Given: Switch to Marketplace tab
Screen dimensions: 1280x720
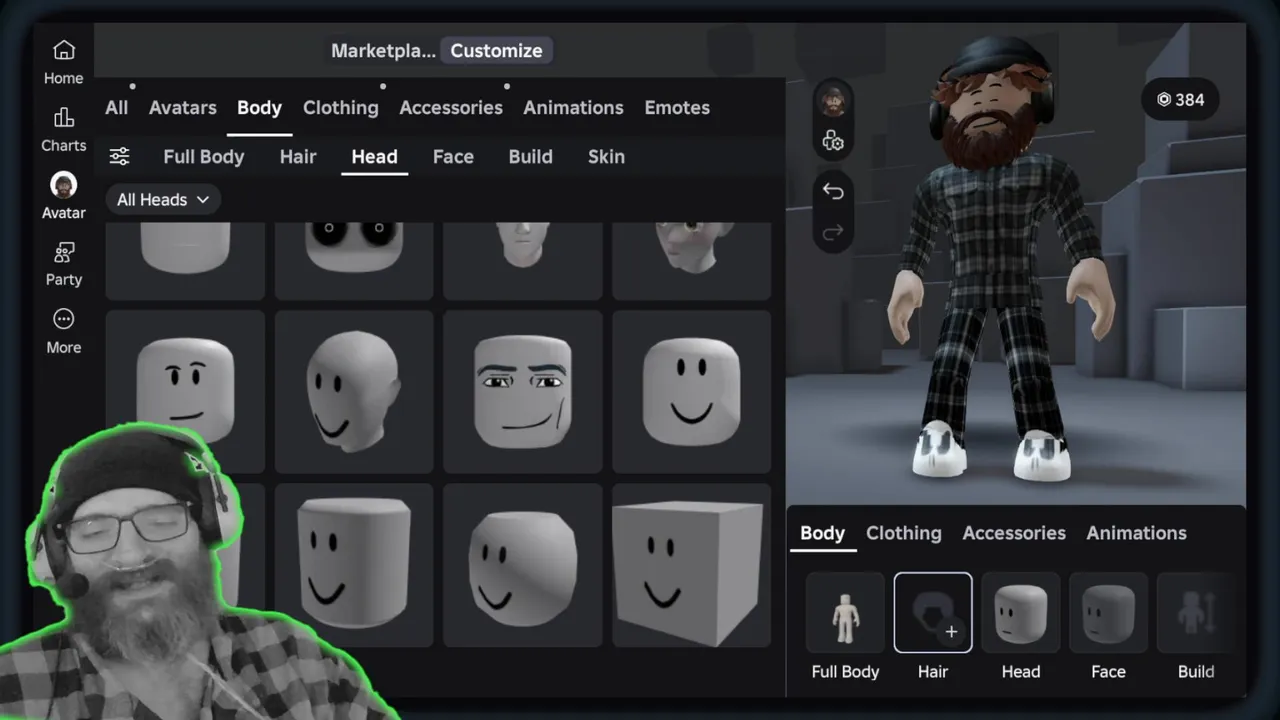Looking at the screenshot, I should pyautogui.click(x=383, y=51).
